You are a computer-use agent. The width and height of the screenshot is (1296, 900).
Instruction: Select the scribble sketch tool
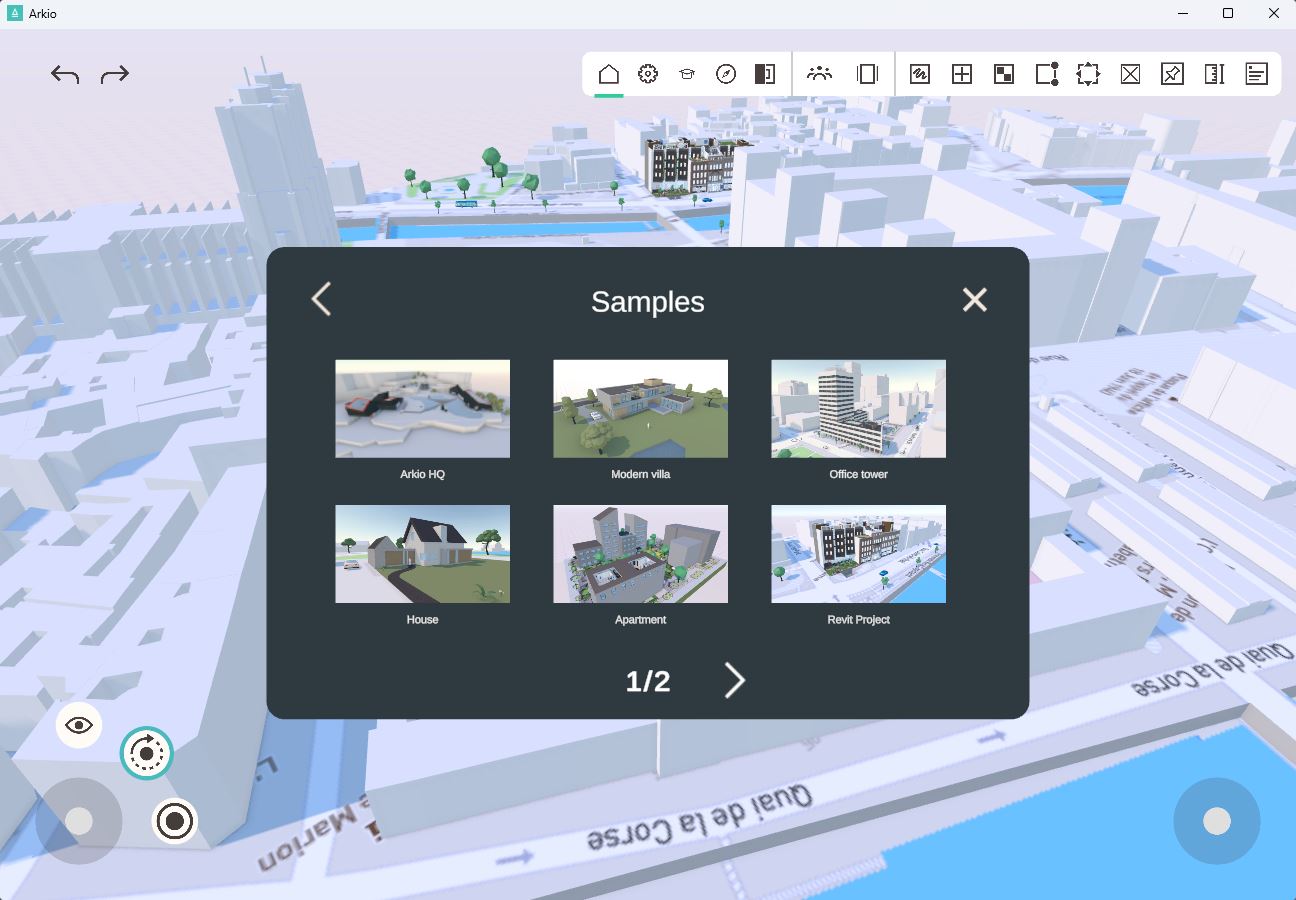coord(920,74)
